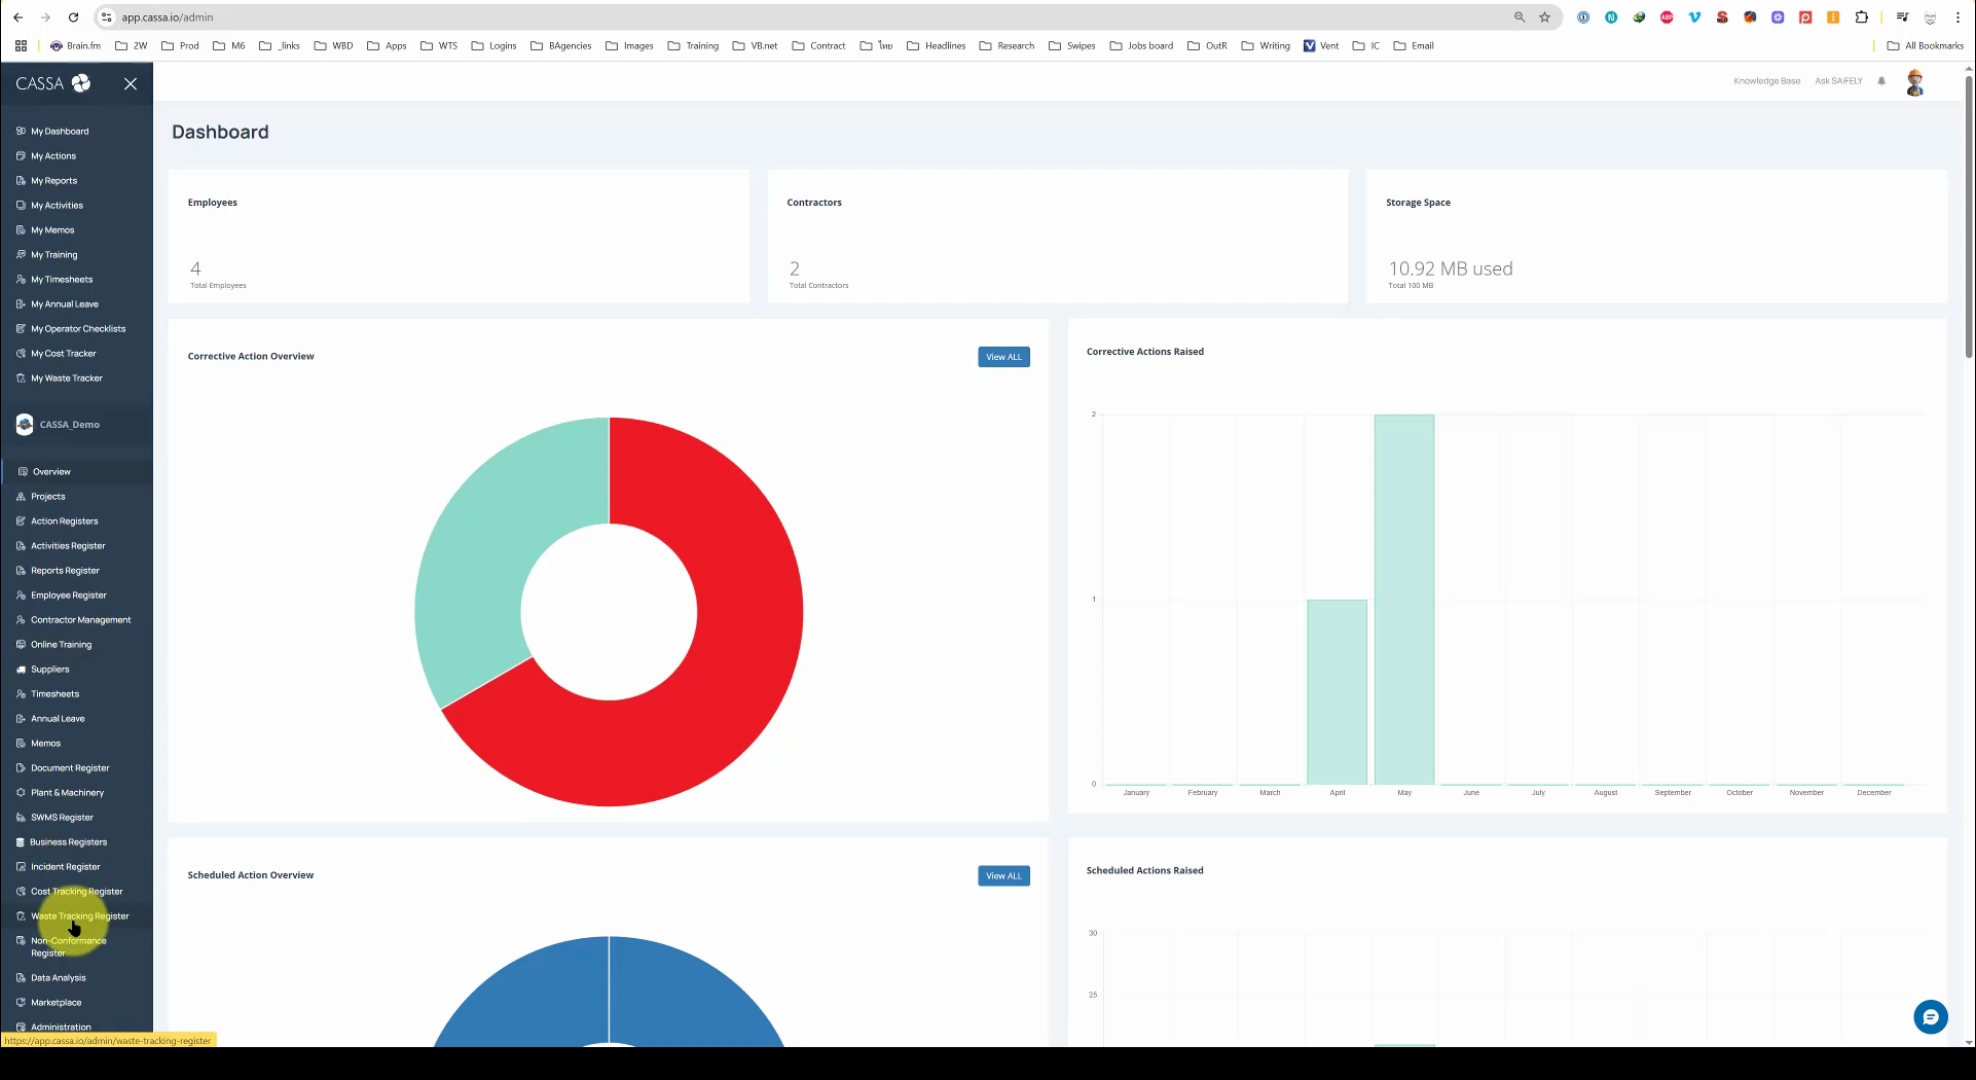Open the Waste Tracking Register menu item
The height and width of the screenshot is (1080, 1976).
point(80,916)
